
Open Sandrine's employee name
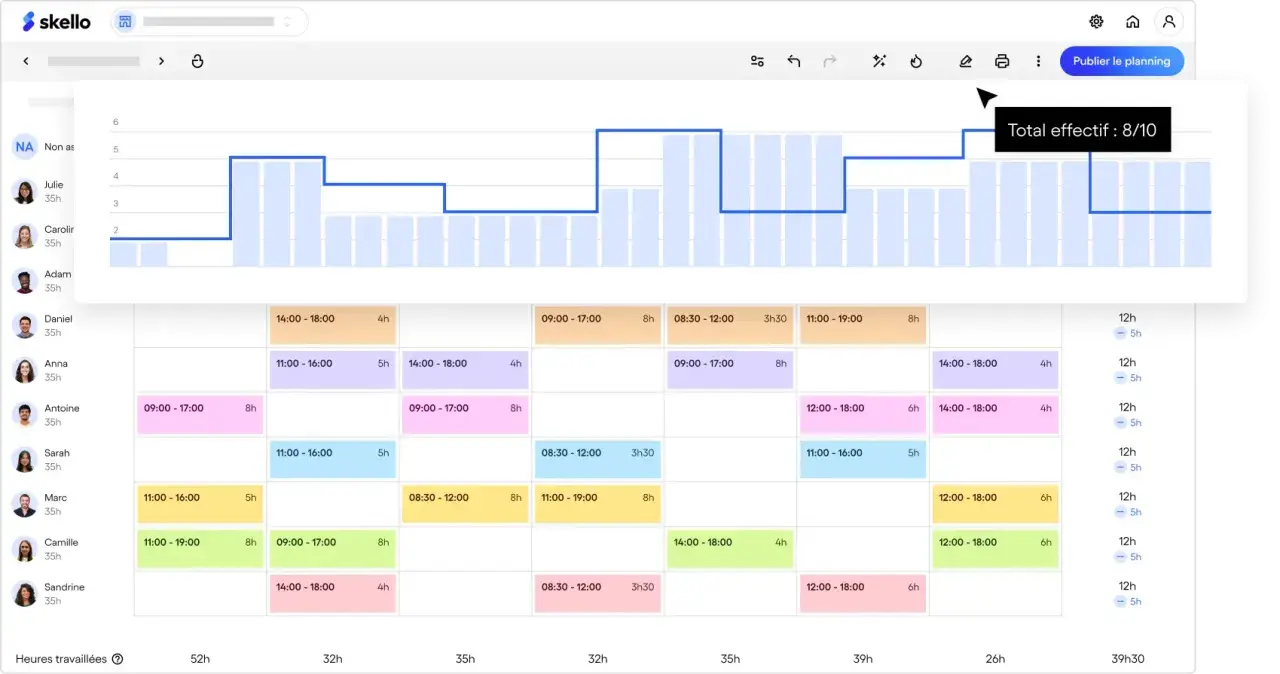point(64,587)
